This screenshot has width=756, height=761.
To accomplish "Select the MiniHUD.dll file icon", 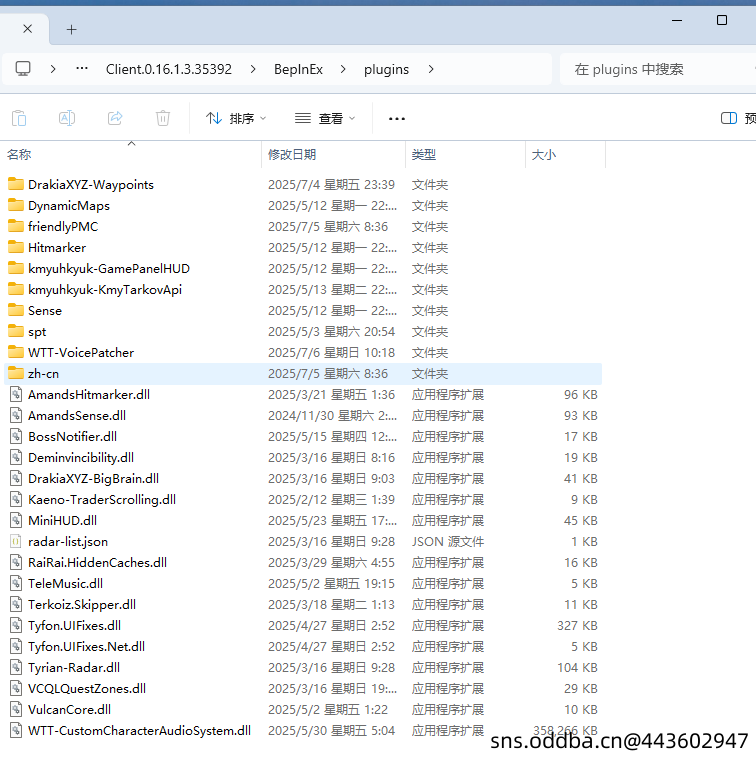I will click(16, 520).
